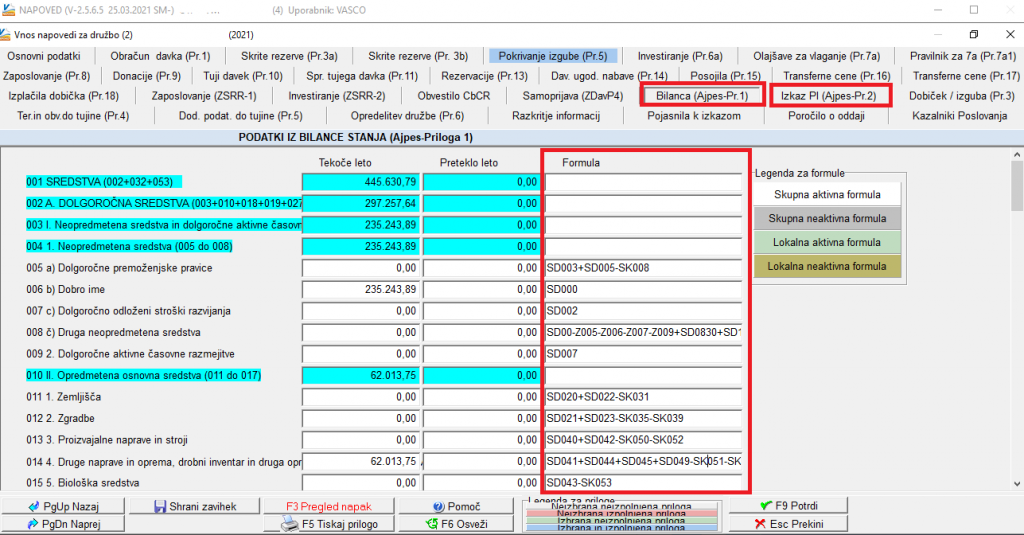Refresh data with F6 Osveži

[458, 523]
